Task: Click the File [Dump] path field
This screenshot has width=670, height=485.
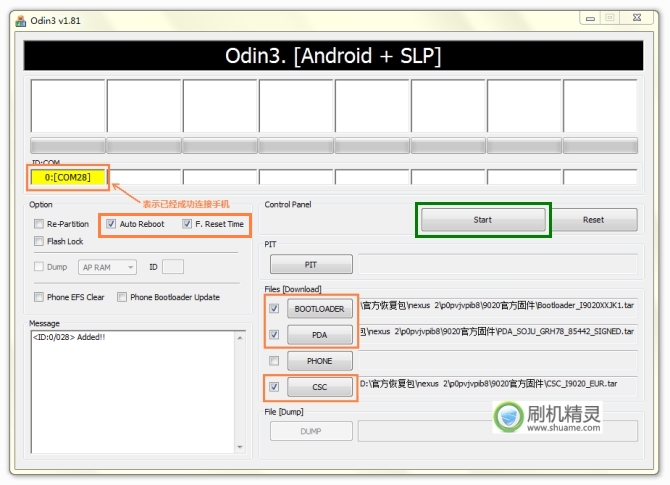Action: pos(498,431)
